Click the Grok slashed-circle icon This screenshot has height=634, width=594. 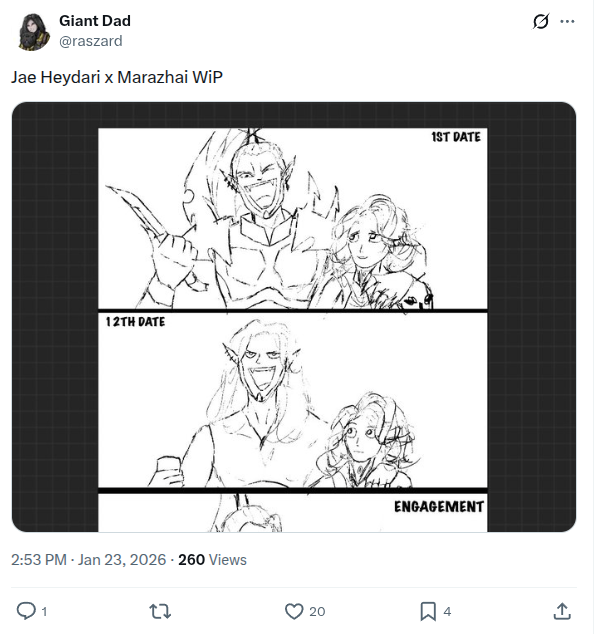coord(541,21)
